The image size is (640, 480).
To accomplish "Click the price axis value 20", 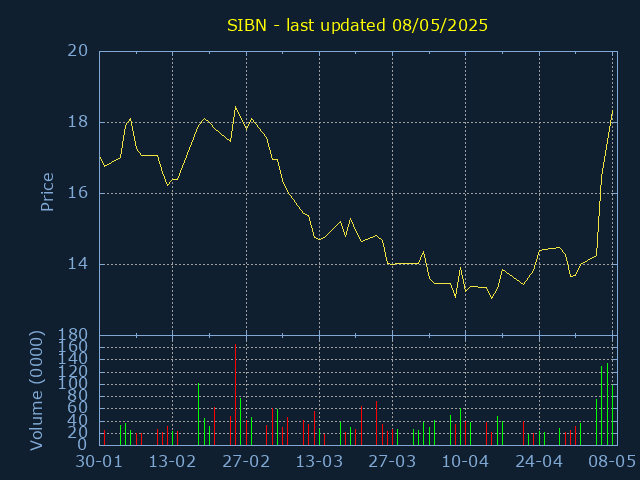I will (x=78, y=51).
